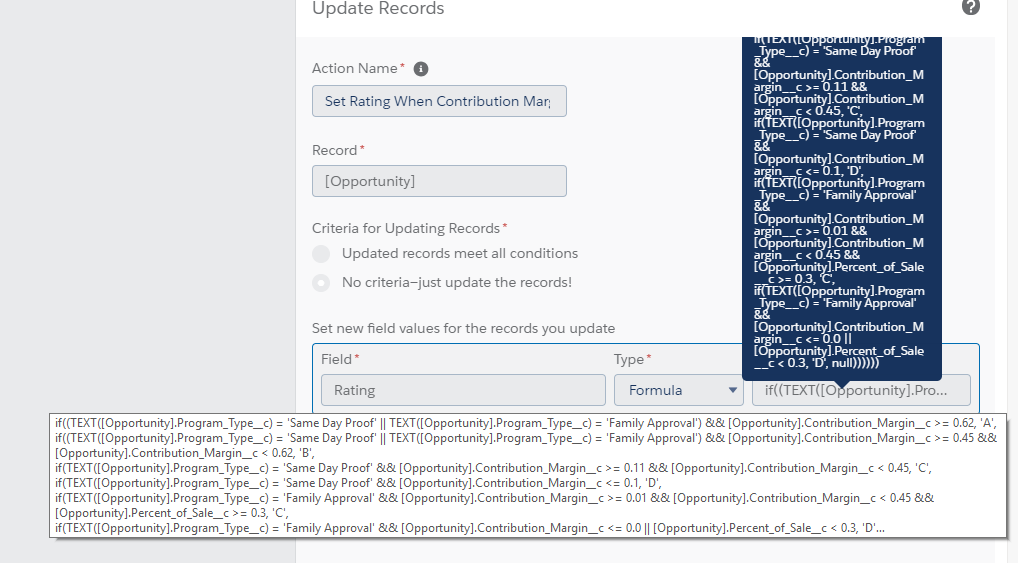
Task: Open the help question mark icon
Action: click(971, 7)
